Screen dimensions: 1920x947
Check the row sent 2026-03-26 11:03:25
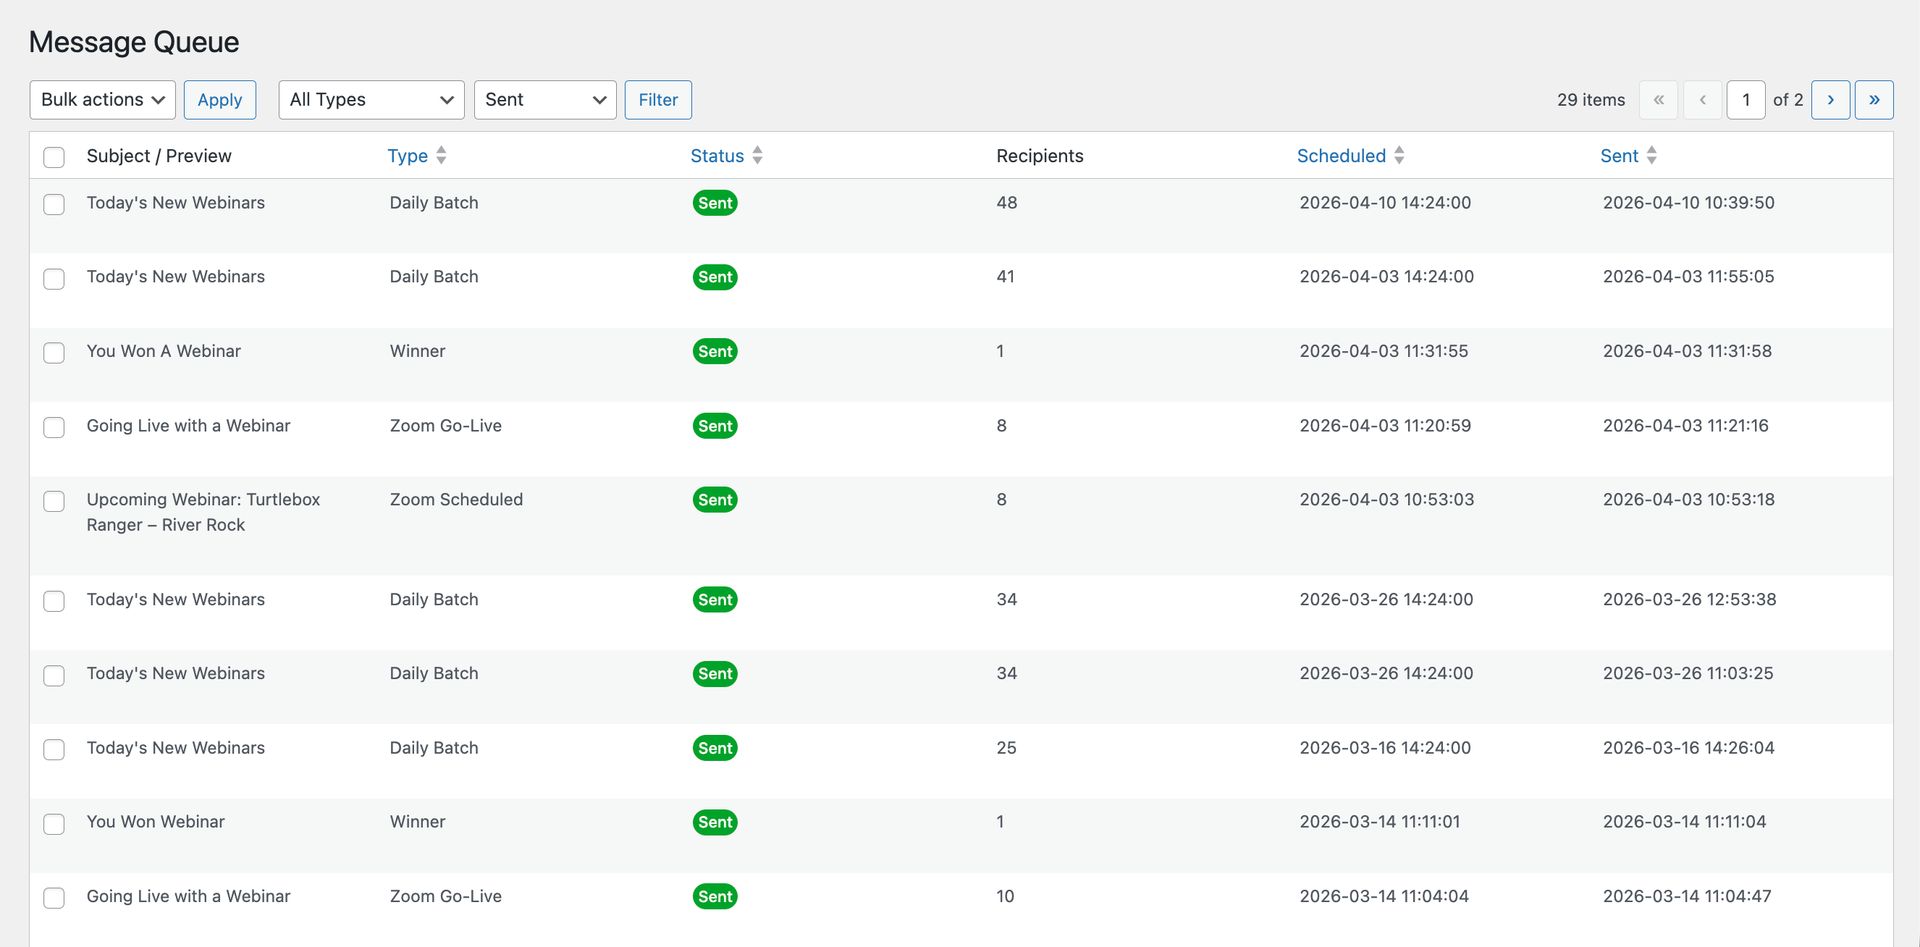pyautogui.click(x=54, y=675)
